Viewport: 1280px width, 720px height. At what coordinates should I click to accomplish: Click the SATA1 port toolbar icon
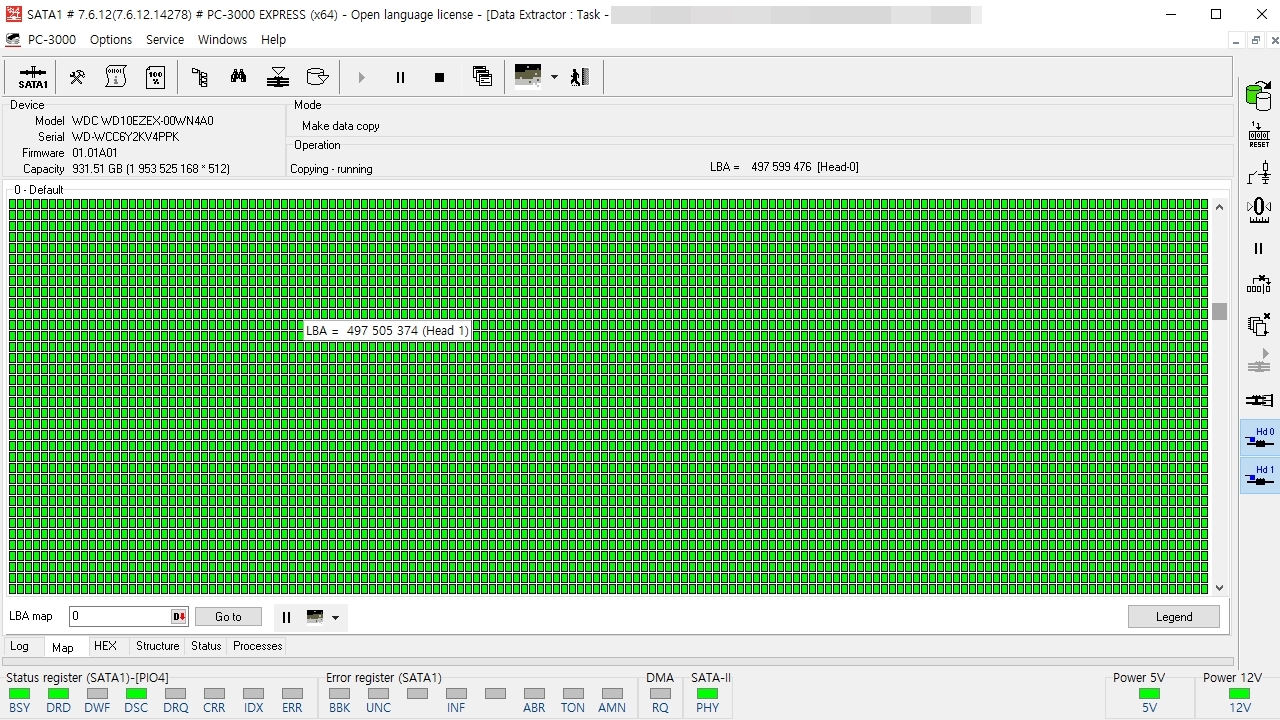[33, 77]
